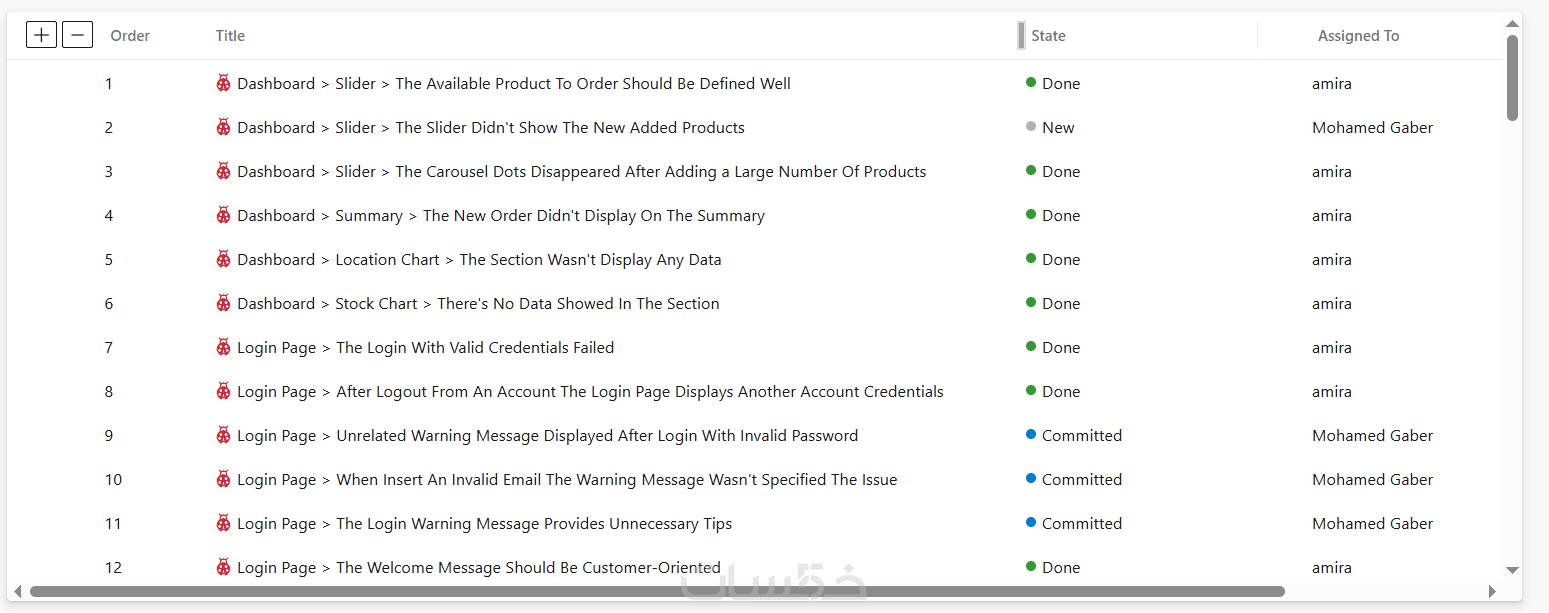Screen dimensions: 1549x613
Task: Click the scroll right arrow
Action: [x=1493, y=592]
